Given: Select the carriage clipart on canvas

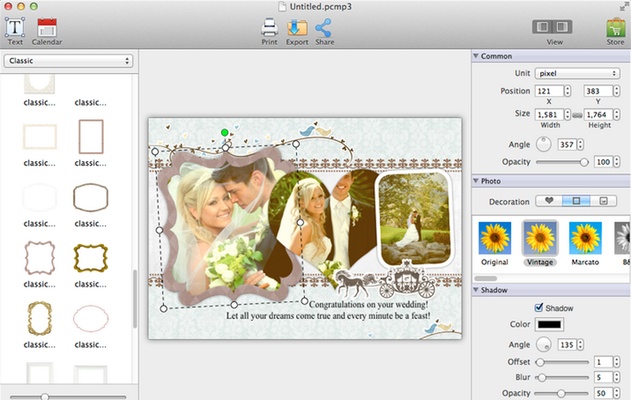Looking at the screenshot, I should (x=386, y=280).
